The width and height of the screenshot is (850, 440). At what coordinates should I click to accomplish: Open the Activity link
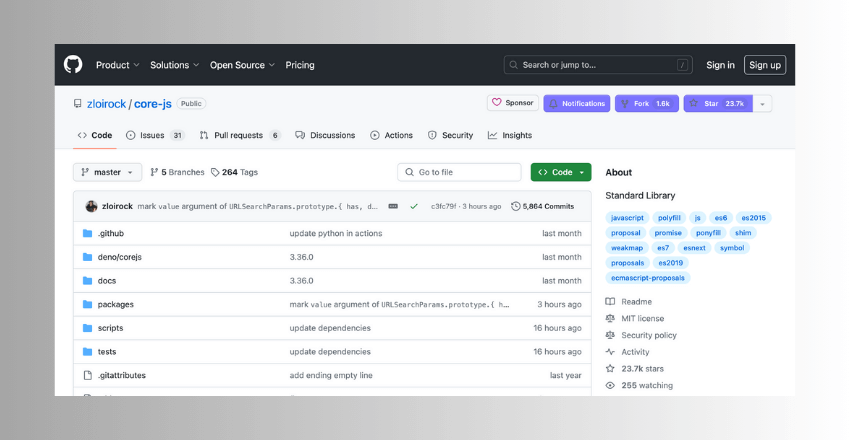click(628, 352)
